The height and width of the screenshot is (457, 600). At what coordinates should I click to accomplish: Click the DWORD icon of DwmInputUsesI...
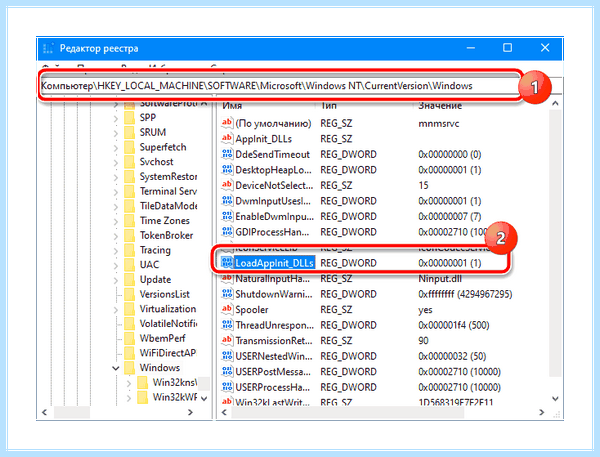point(227,201)
